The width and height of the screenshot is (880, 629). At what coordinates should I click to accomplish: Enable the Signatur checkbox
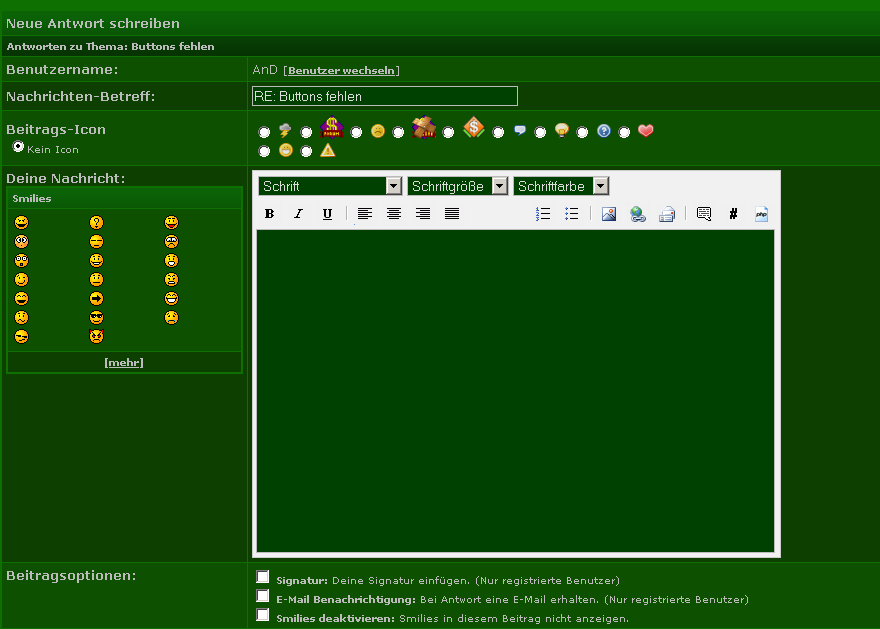263,577
